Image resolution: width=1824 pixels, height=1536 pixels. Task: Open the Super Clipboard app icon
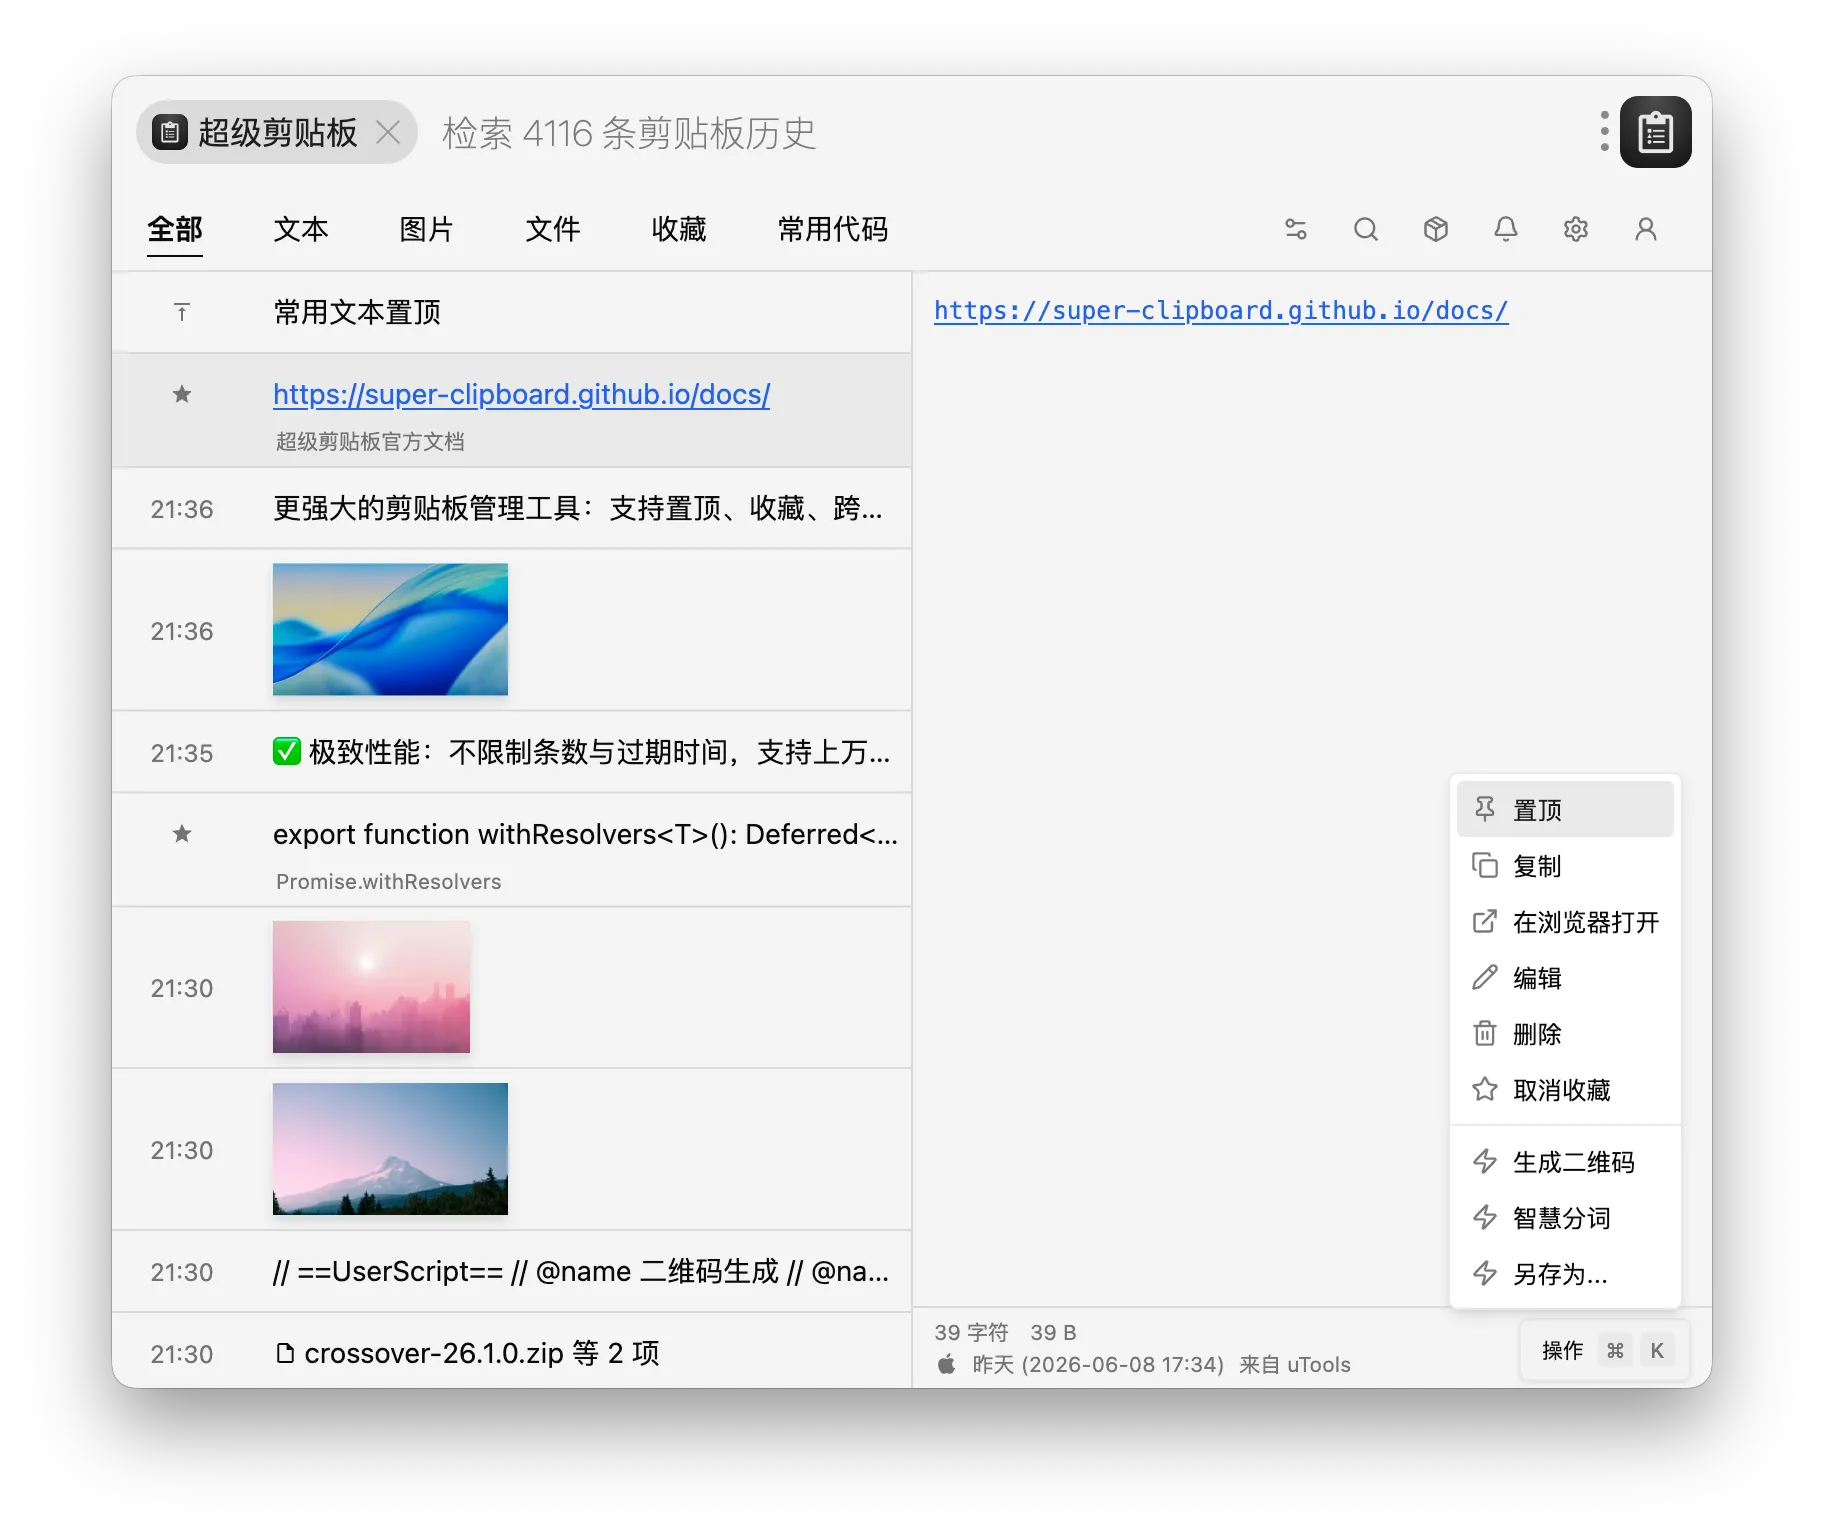click(x=1655, y=132)
